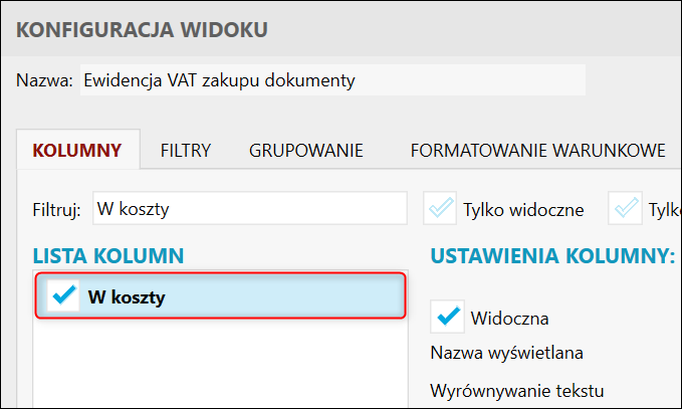Tick the checkmark beside W koszty column
Screen dimensions: 682x409
(63, 296)
